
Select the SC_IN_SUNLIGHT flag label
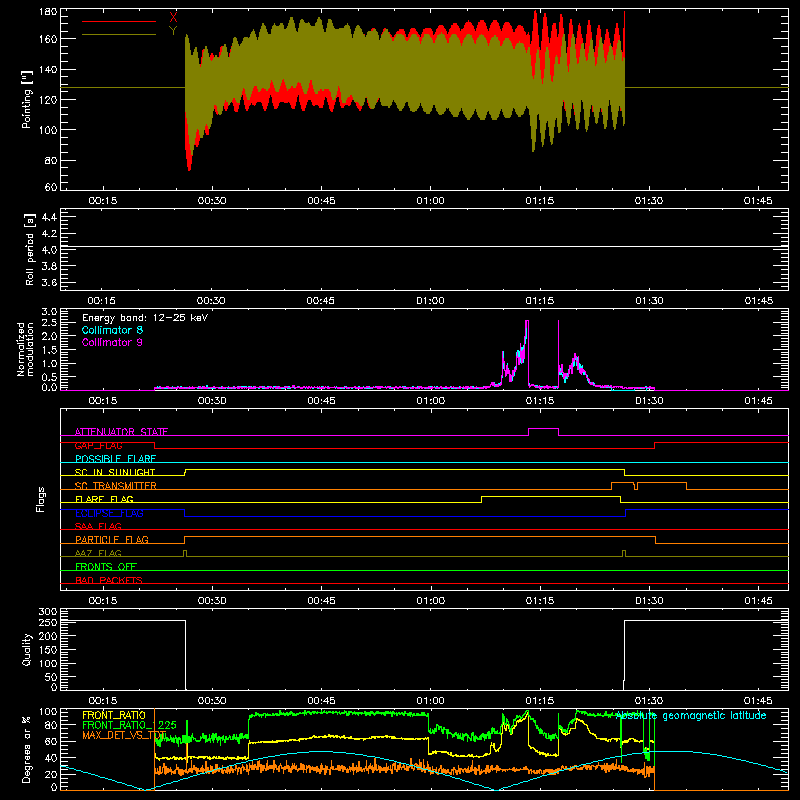115,472
